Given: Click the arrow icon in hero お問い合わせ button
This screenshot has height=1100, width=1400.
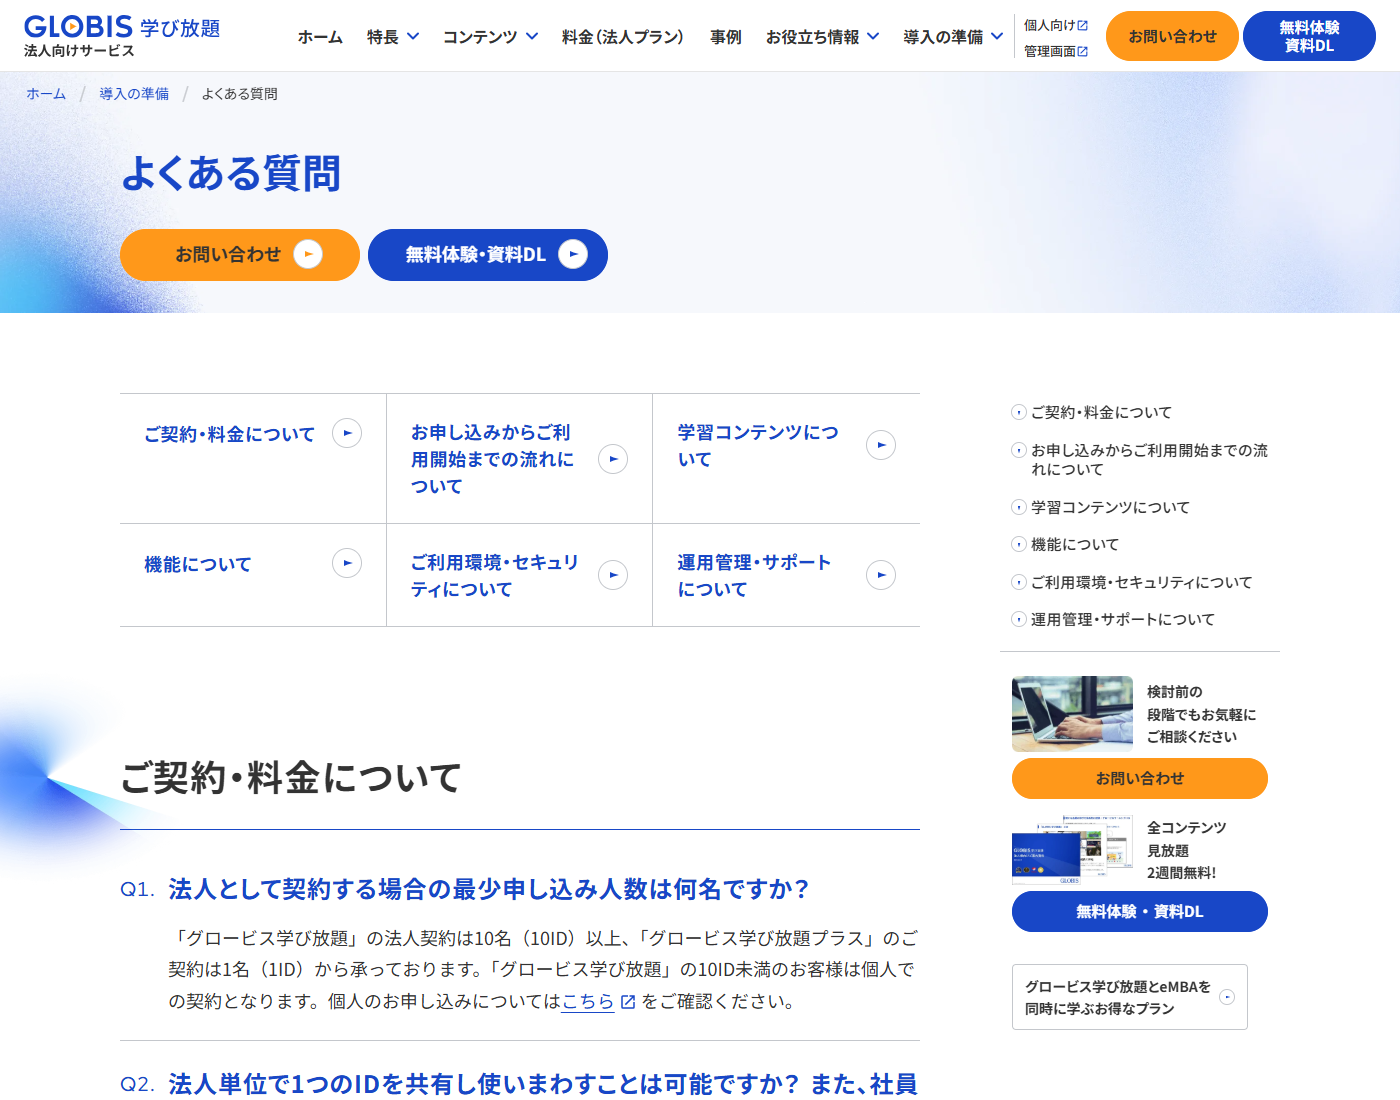Looking at the screenshot, I should pyautogui.click(x=308, y=254).
